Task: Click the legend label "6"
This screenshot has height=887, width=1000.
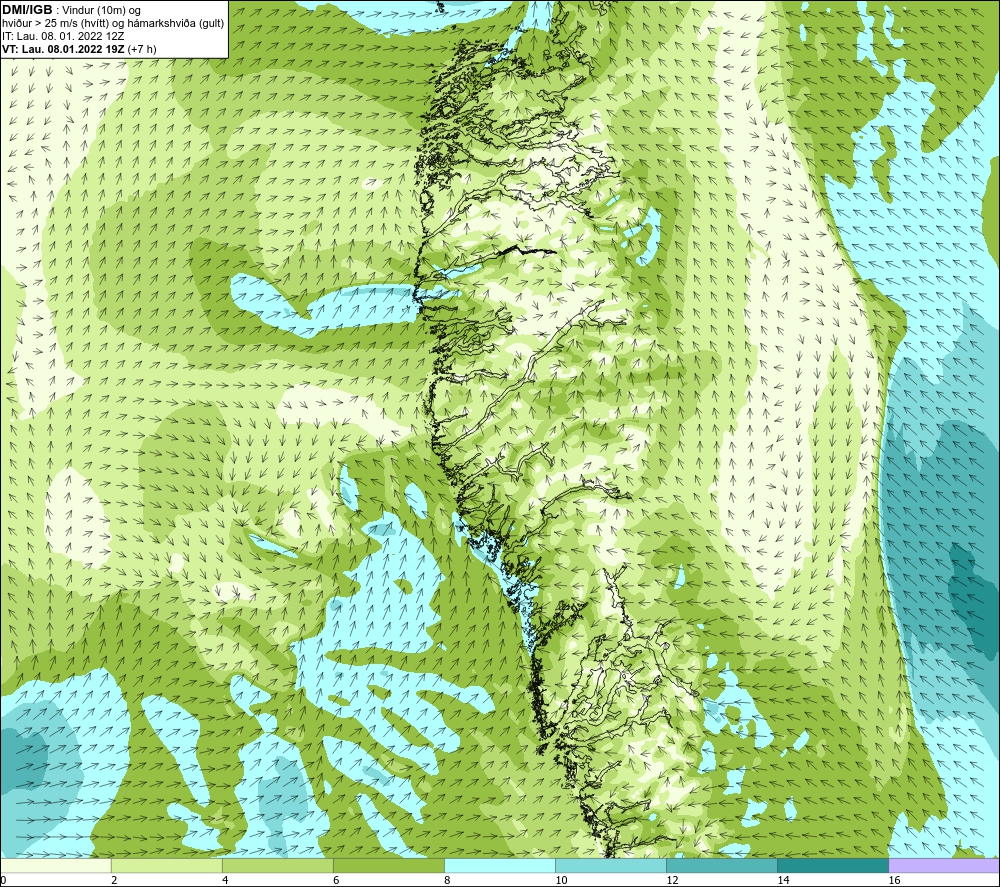Action: 336,880
